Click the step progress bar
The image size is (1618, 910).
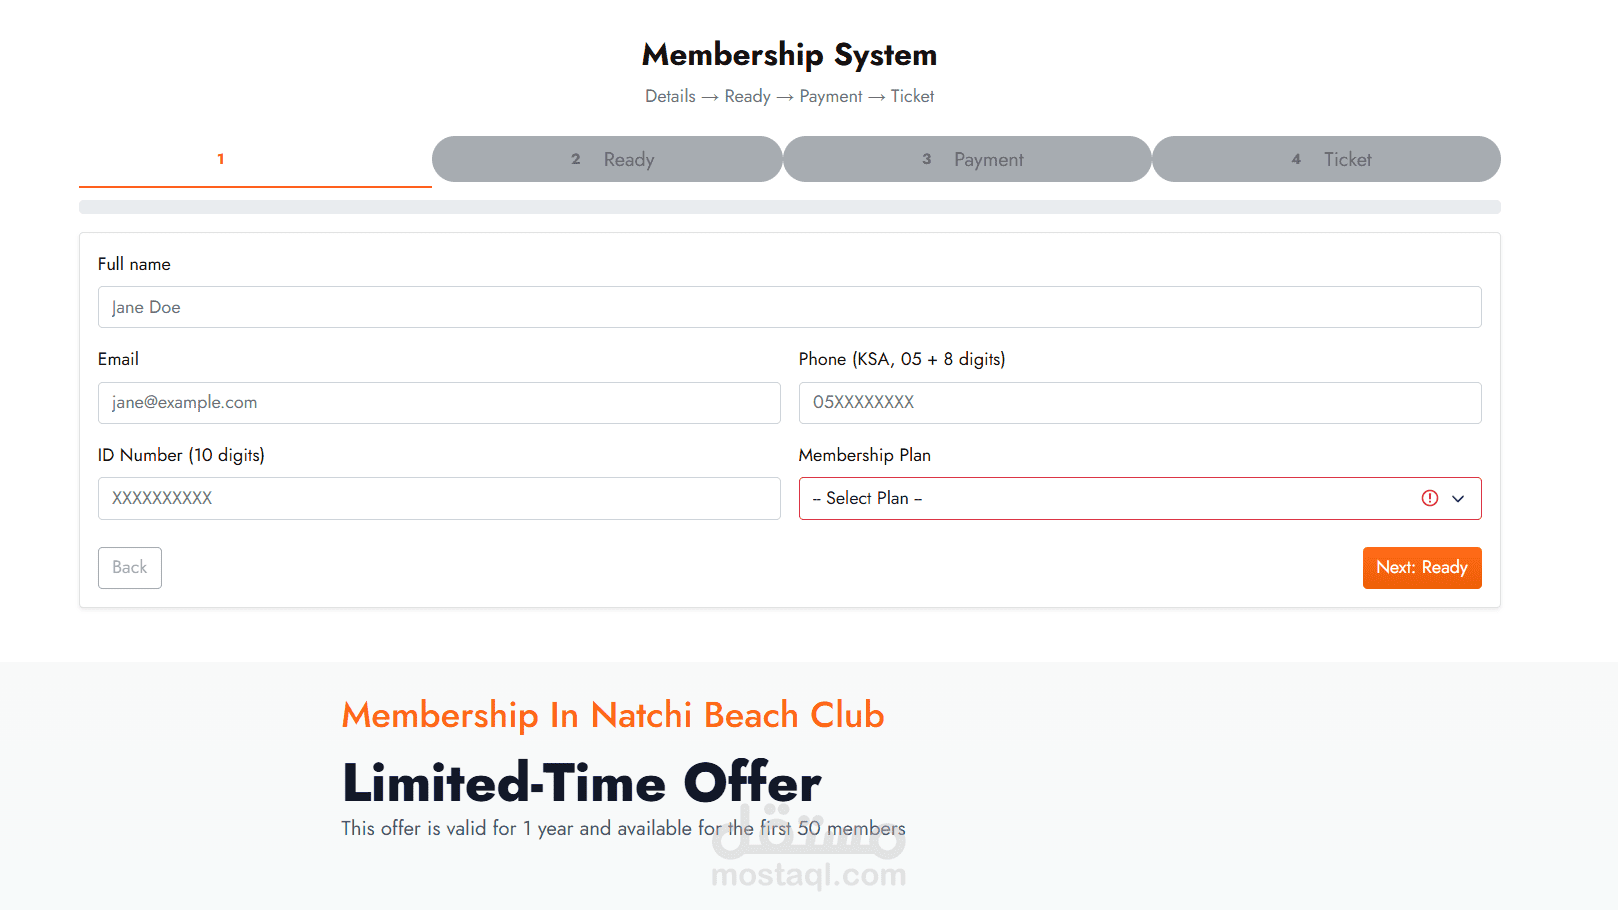pos(789,207)
